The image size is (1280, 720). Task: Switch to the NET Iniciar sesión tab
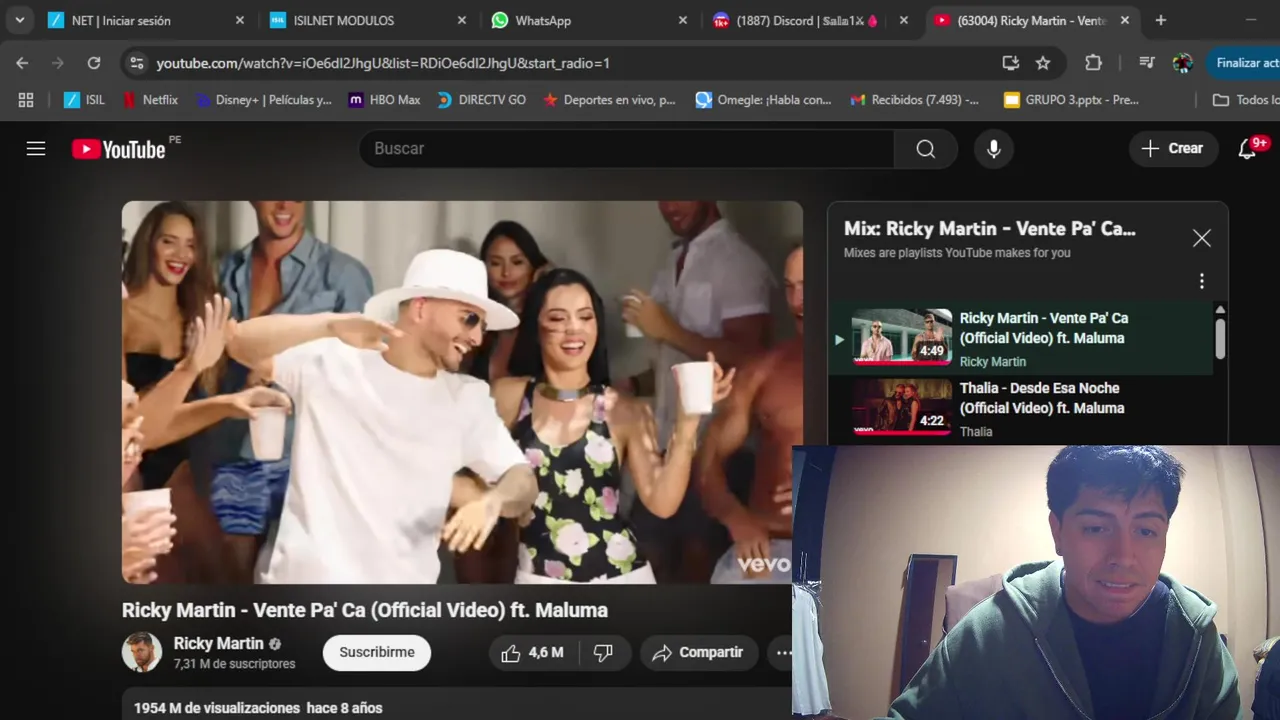pyautogui.click(x=145, y=20)
